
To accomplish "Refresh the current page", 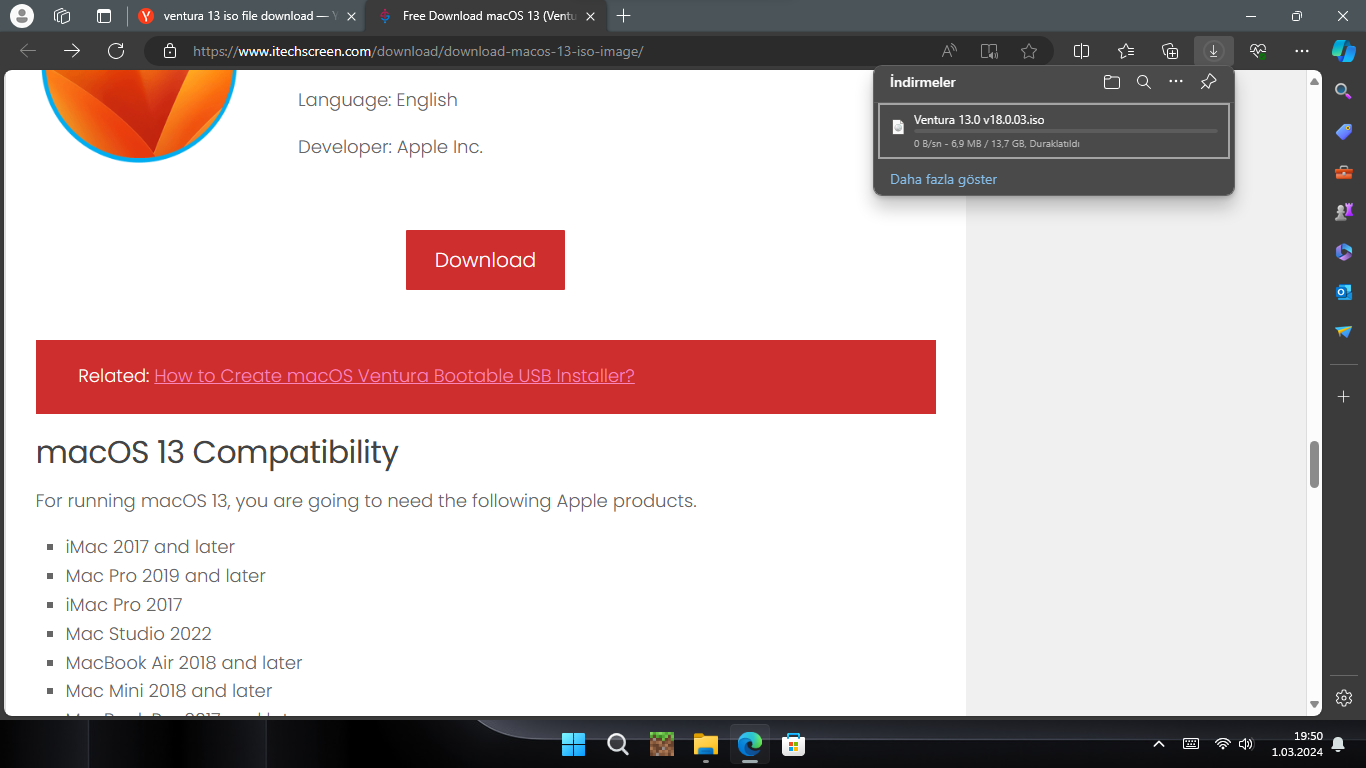I will 116,51.
